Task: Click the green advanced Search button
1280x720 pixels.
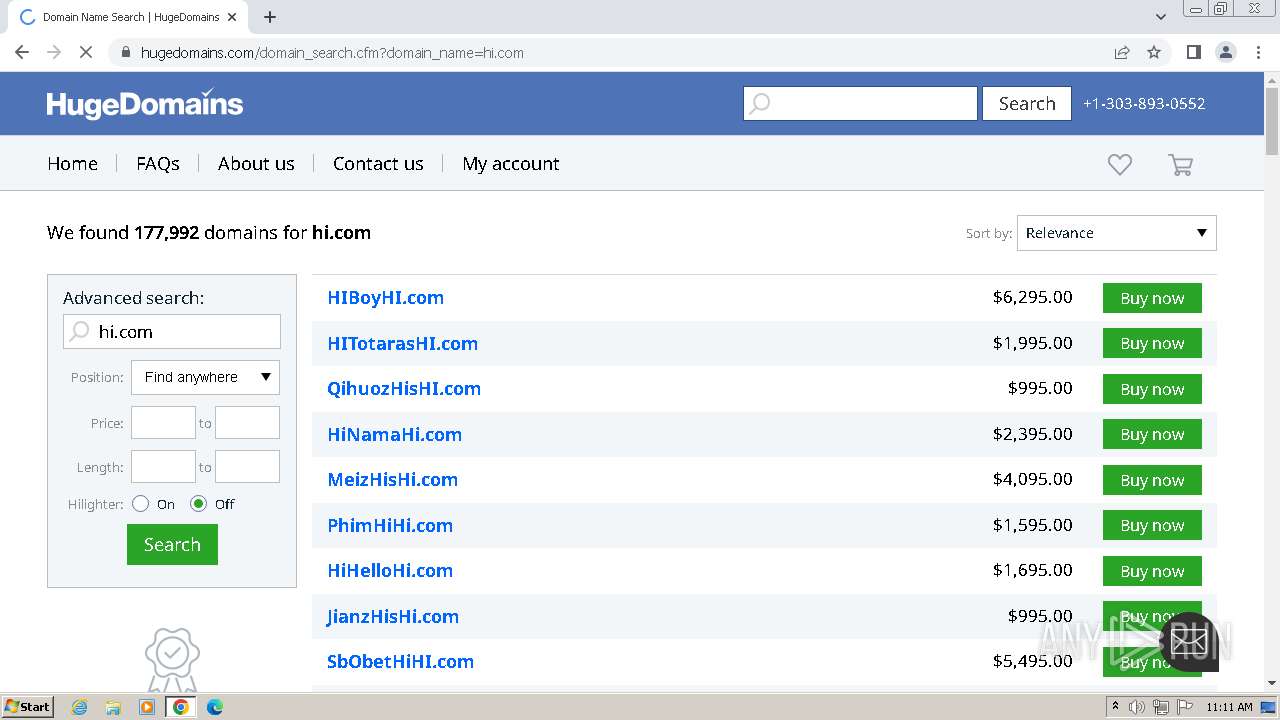Action: [172, 545]
